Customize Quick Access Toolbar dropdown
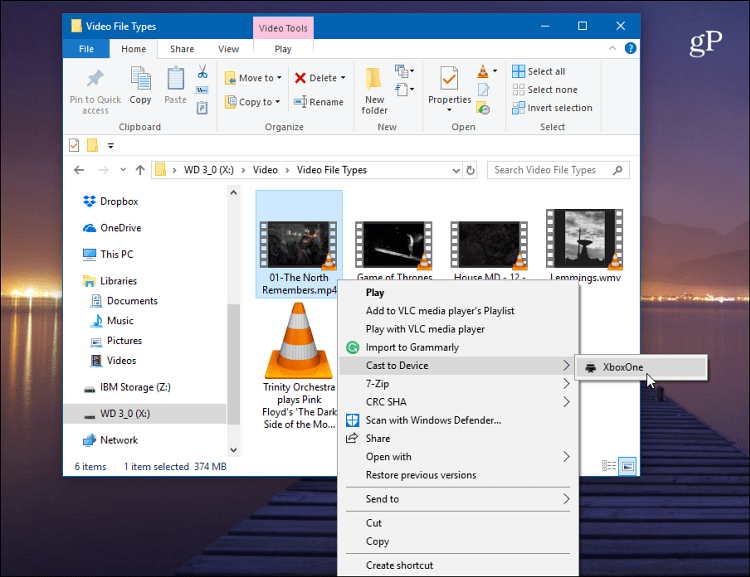750x577 pixels. [x=110, y=145]
